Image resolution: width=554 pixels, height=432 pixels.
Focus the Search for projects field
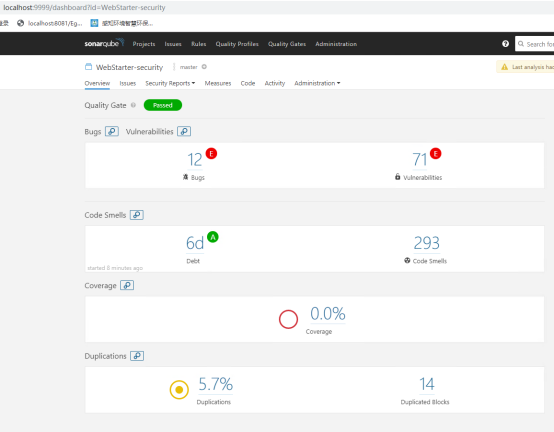point(535,44)
